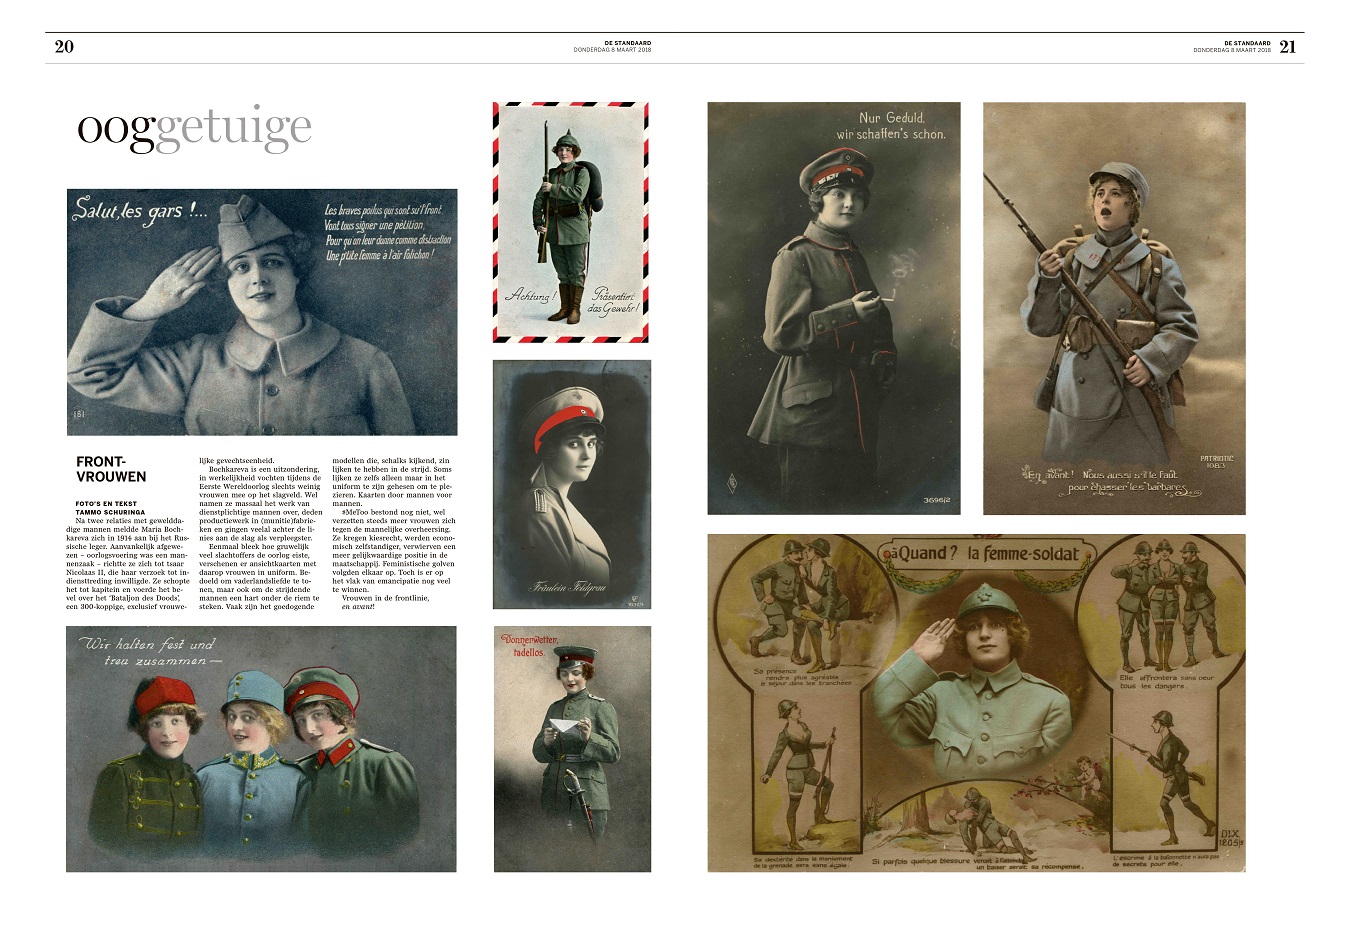Open the 'Salut, les gars' postcard image
The height and width of the screenshot is (946, 1350).
262,312
